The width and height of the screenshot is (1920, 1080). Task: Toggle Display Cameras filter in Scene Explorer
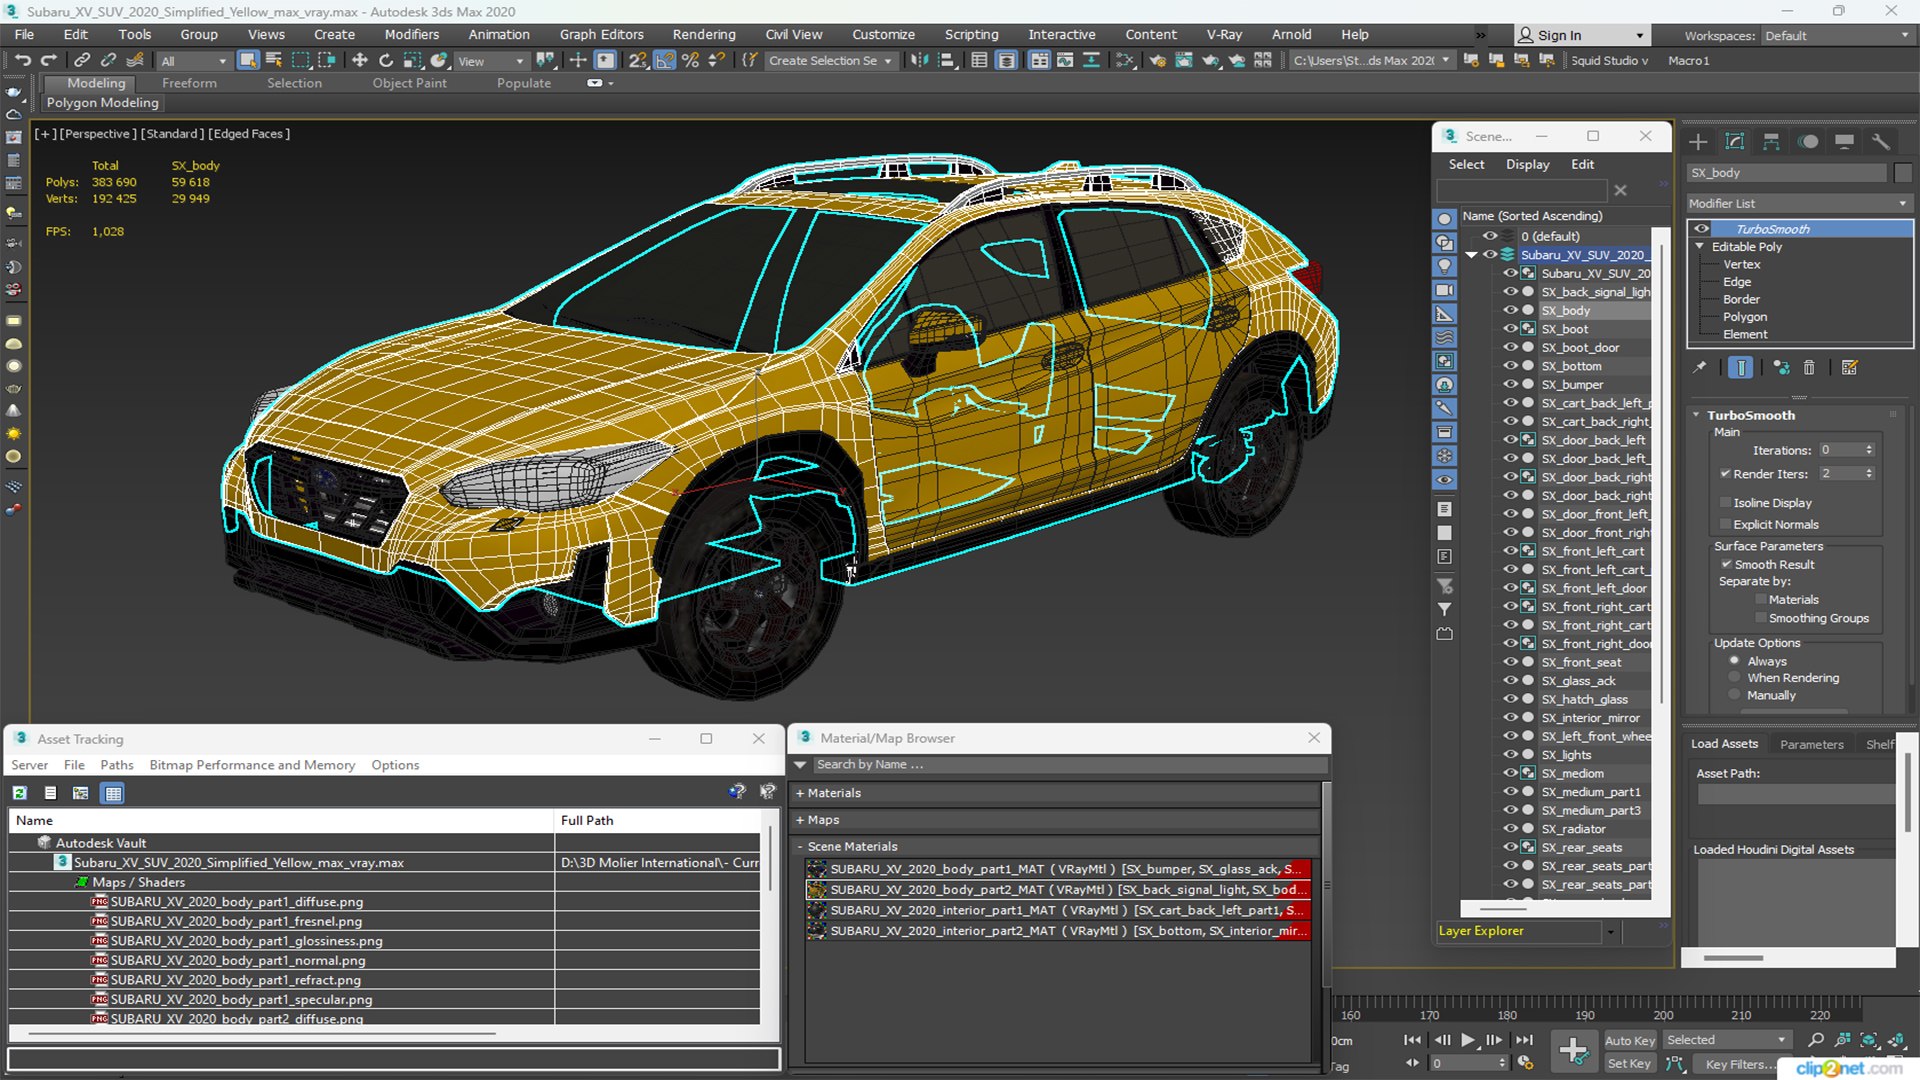point(1445,290)
